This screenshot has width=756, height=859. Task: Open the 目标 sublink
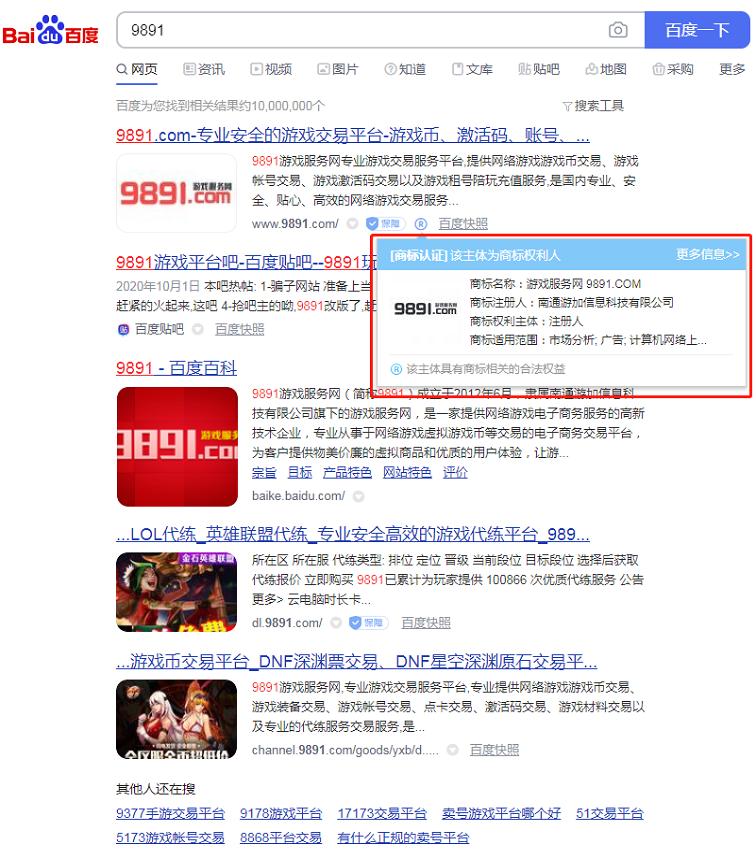300,472
